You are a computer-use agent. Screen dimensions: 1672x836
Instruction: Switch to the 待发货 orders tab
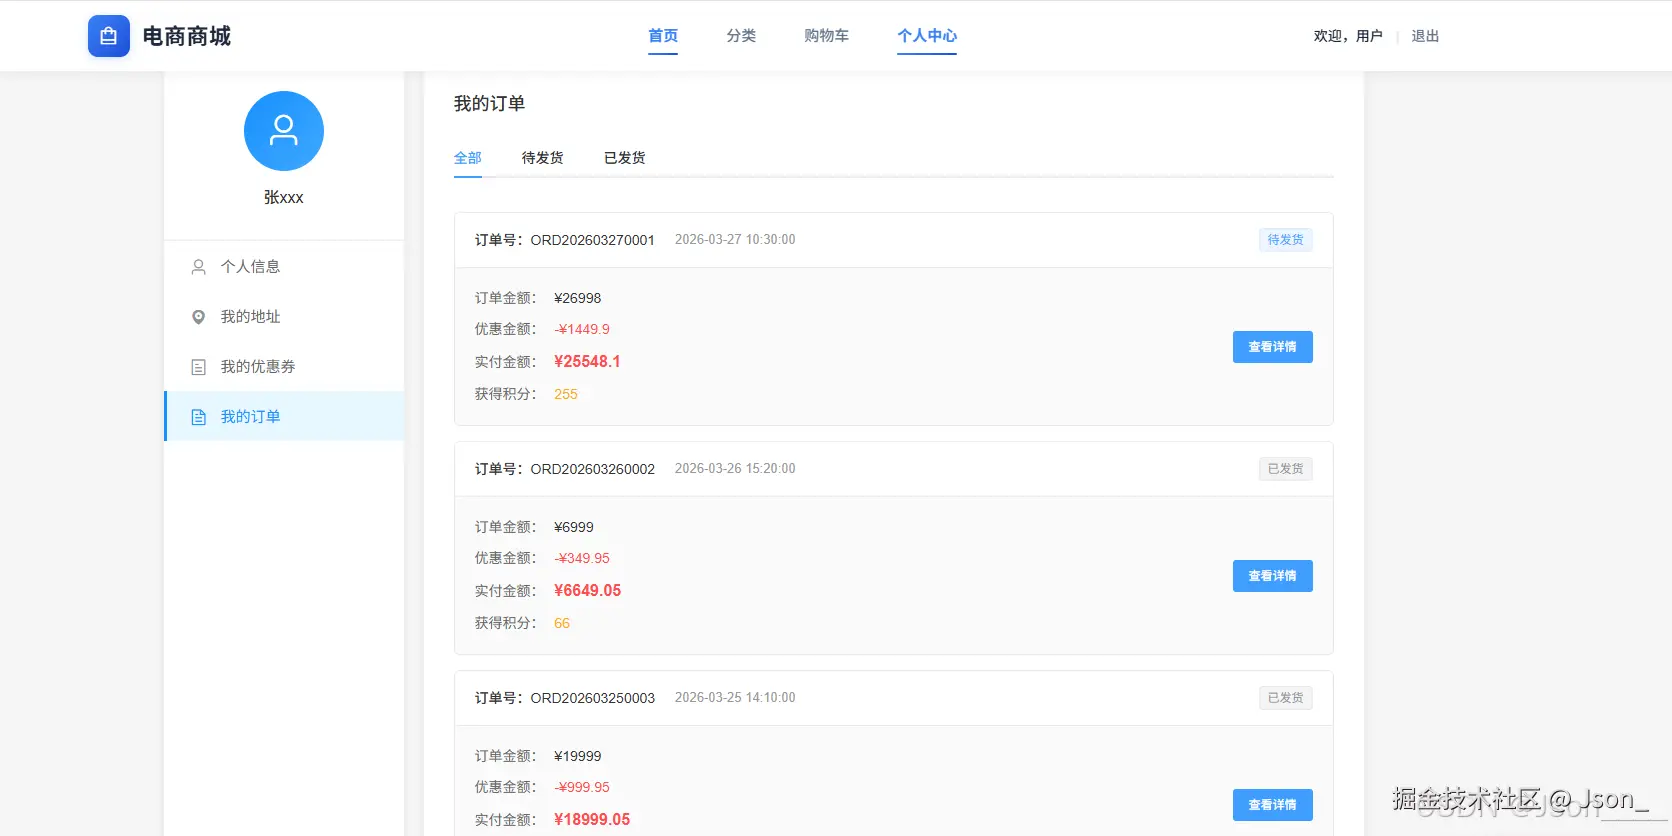coord(543,158)
